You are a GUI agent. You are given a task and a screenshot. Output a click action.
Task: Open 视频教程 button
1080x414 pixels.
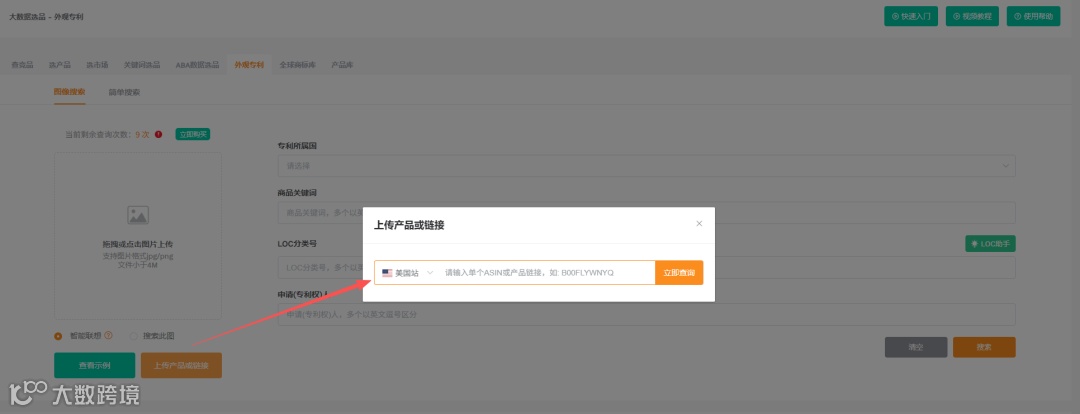tap(972, 16)
